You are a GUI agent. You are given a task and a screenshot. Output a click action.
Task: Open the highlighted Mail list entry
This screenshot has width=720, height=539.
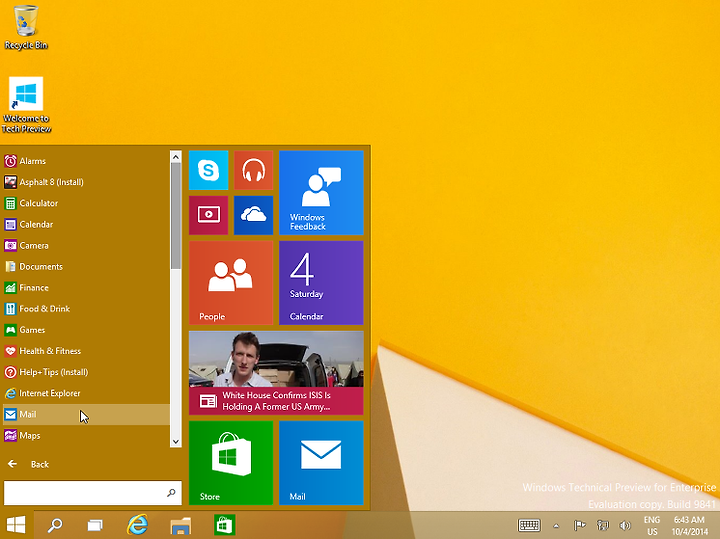click(86, 415)
